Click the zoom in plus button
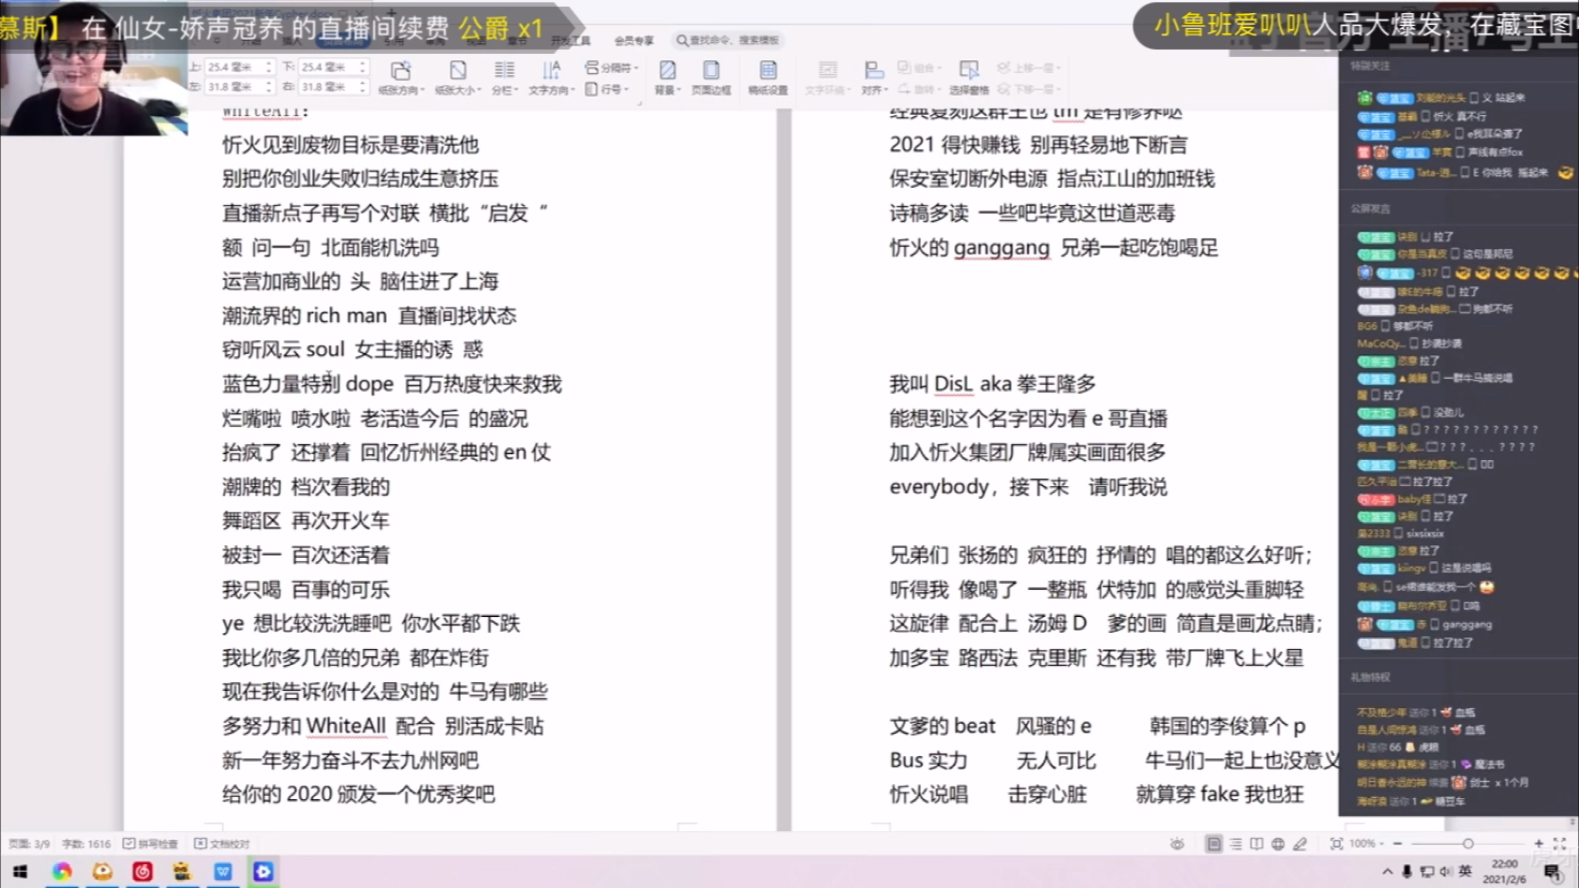The image size is (1579, 888). click(1538, 844)
